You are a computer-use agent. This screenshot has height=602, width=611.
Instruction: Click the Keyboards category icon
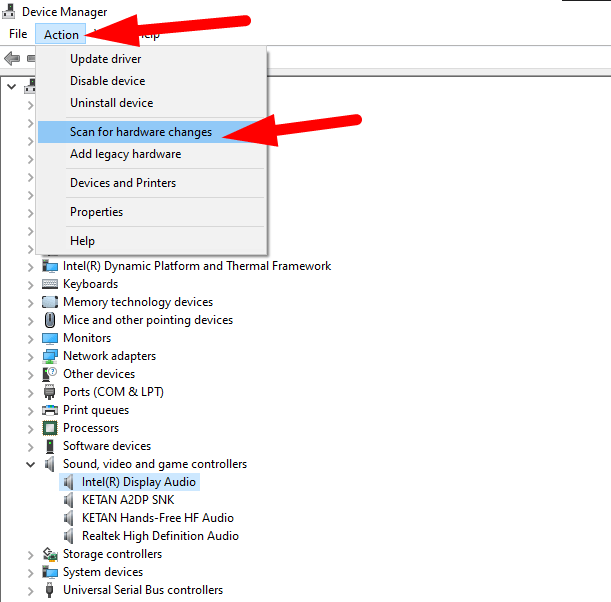[x=50, y=284]
